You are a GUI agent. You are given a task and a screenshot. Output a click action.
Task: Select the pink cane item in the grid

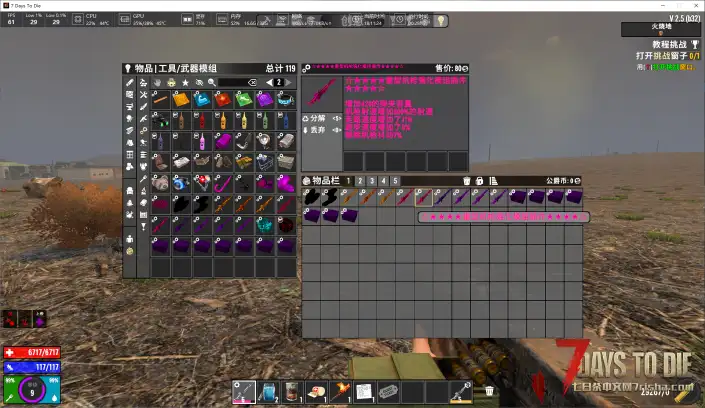tap(222, 183)
